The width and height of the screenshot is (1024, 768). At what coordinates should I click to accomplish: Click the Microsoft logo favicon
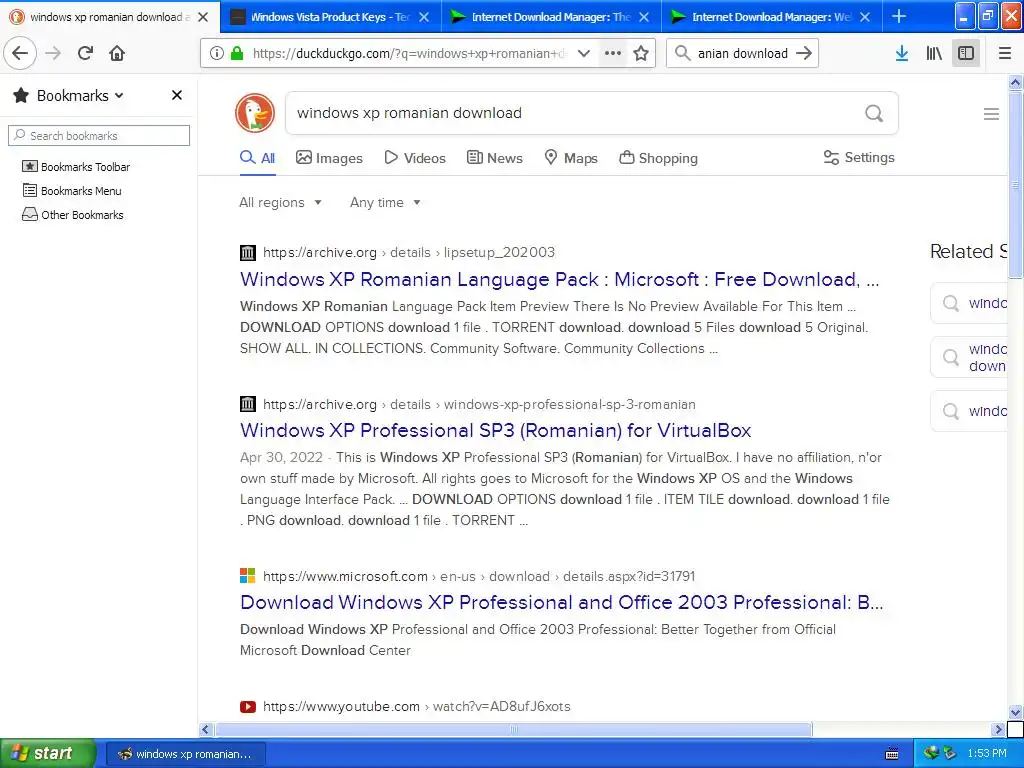tap(248, 576)
